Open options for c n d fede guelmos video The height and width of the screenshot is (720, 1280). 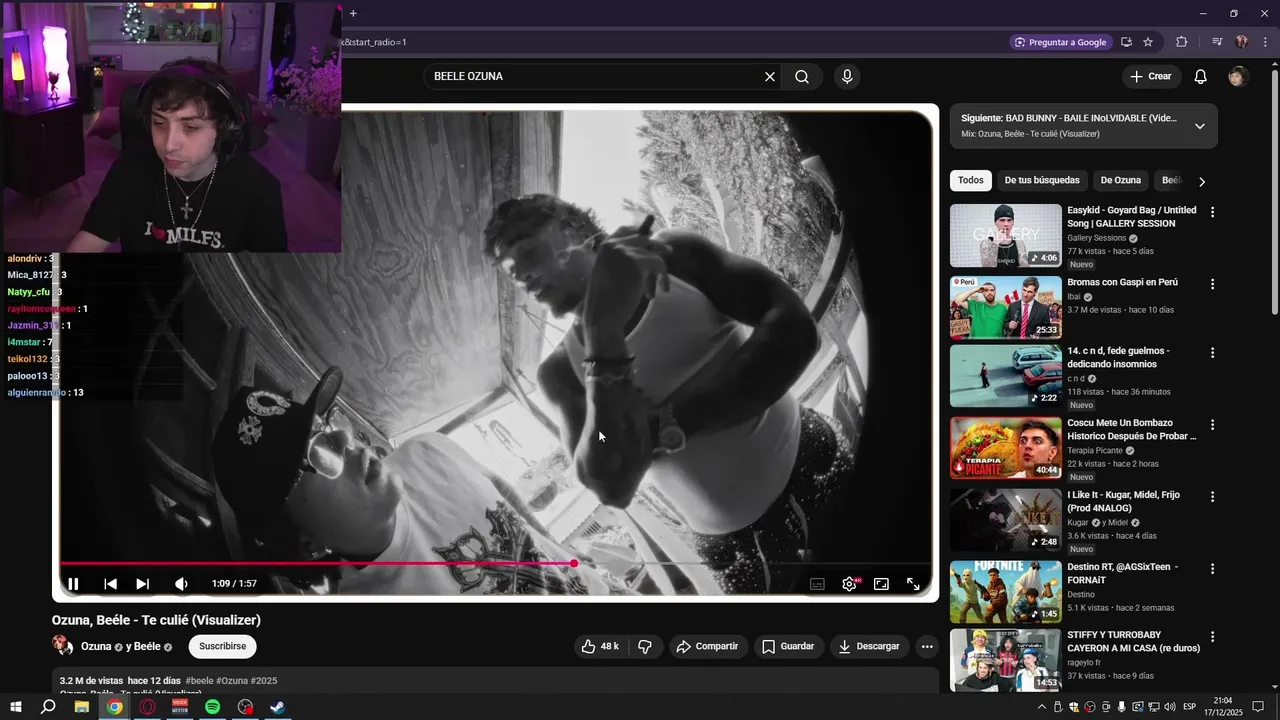tap(1212, 353)
